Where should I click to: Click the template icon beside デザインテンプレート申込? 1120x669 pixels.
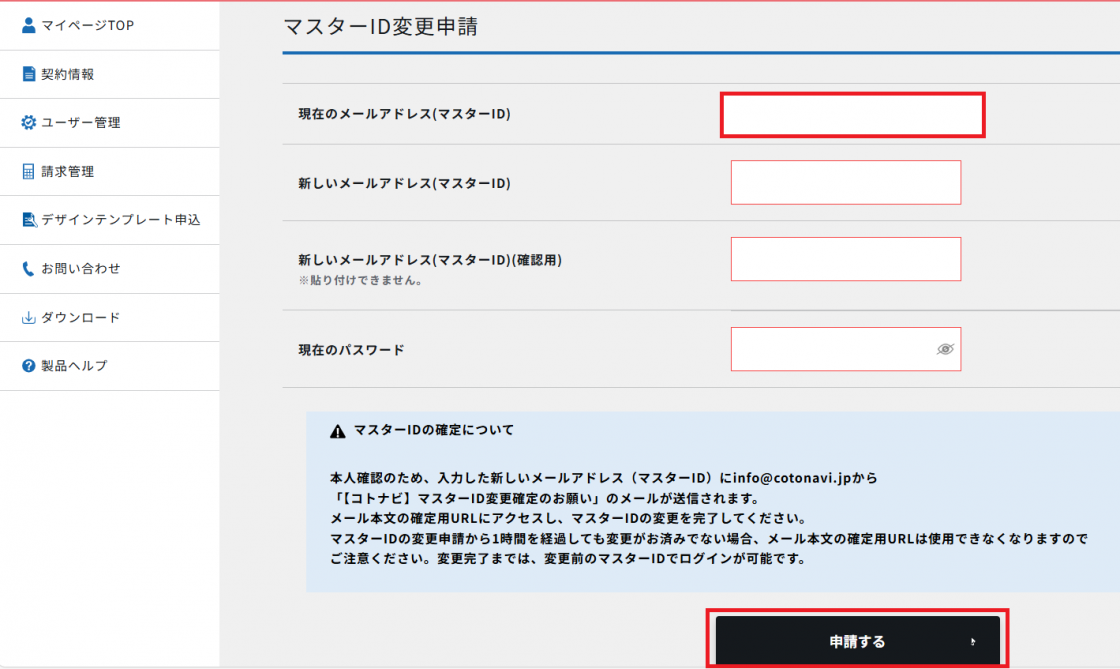point(29,220)
